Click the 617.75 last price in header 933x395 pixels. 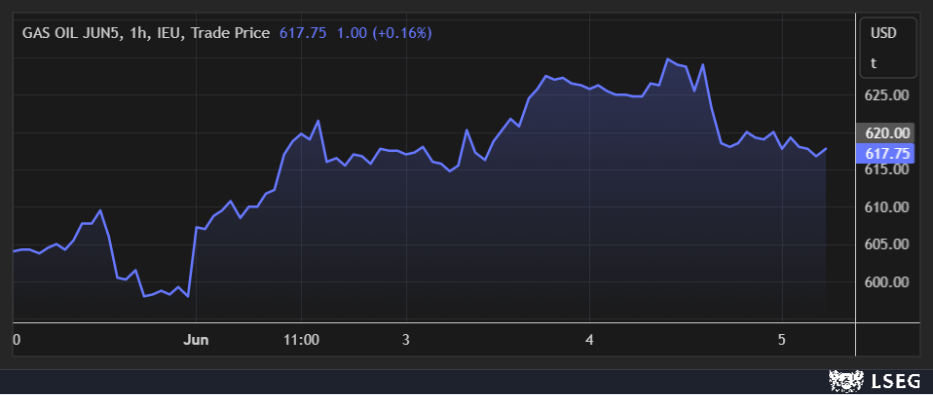[303, 33]
